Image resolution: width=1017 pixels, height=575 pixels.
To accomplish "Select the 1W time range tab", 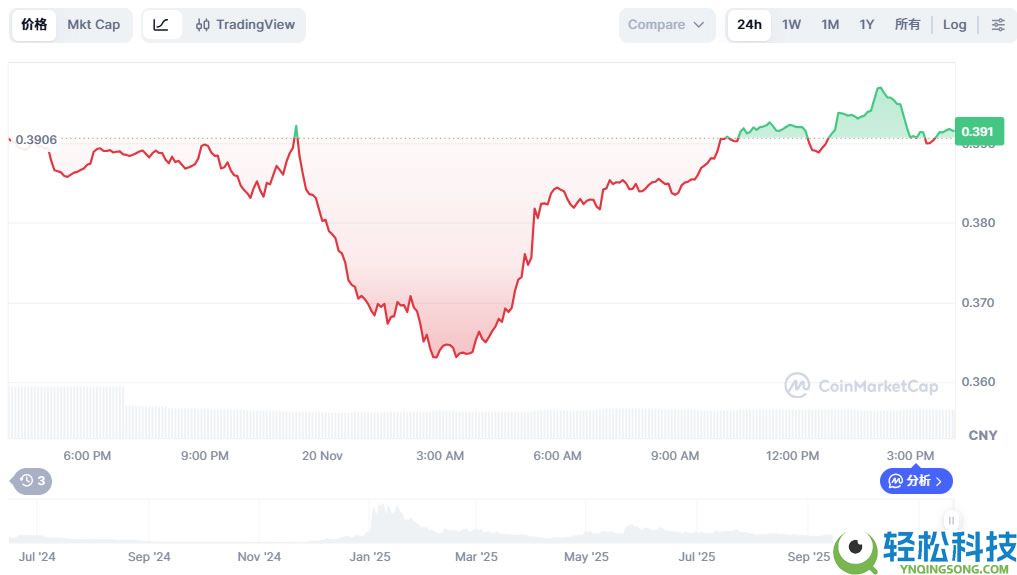I will pos(791,25).
